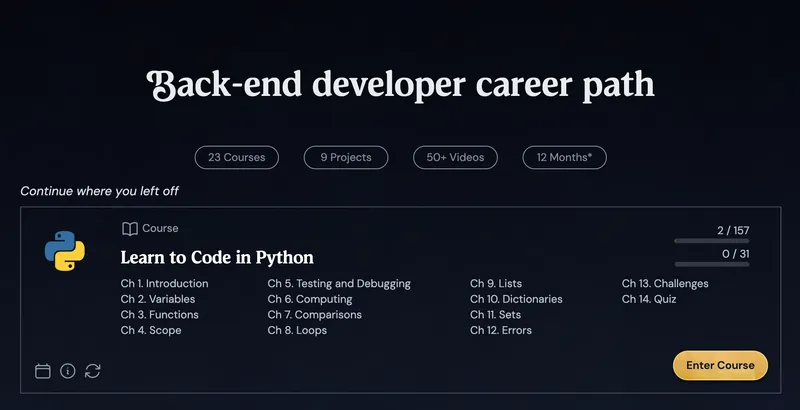Select the 50+ Videos pill
800x410 pixels.
tap(455, 157)
